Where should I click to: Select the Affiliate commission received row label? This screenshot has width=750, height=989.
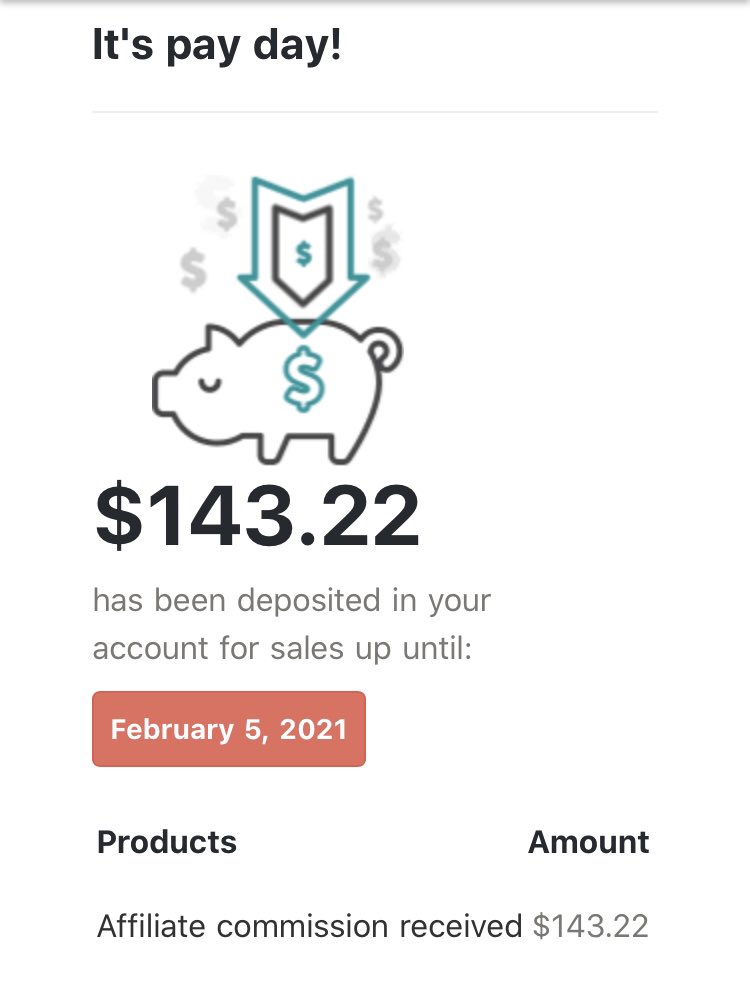point(310,926)
